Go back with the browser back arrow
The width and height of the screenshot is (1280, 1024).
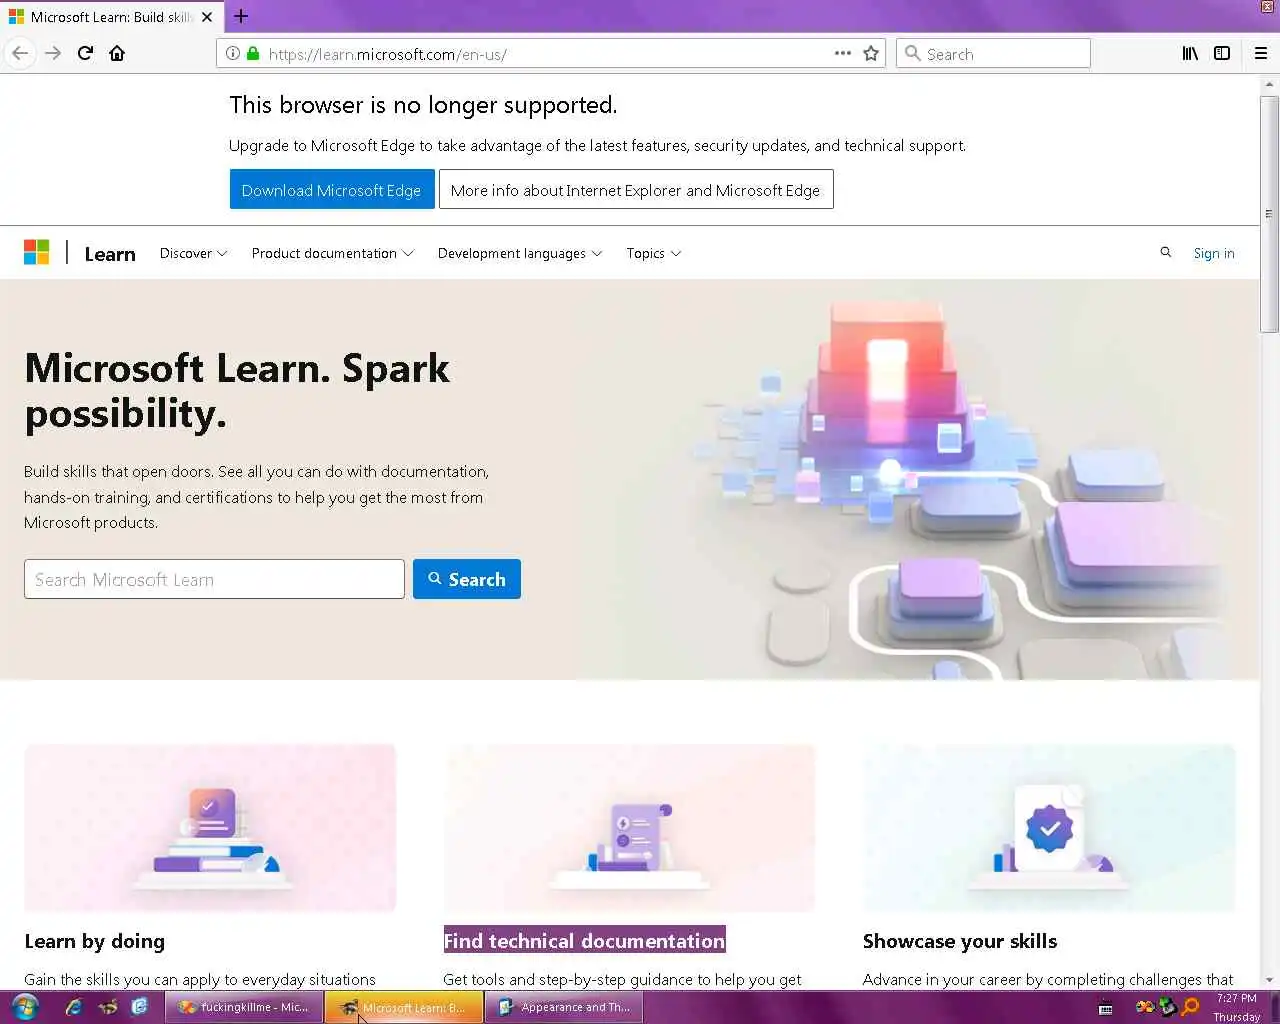coord(20,53)
